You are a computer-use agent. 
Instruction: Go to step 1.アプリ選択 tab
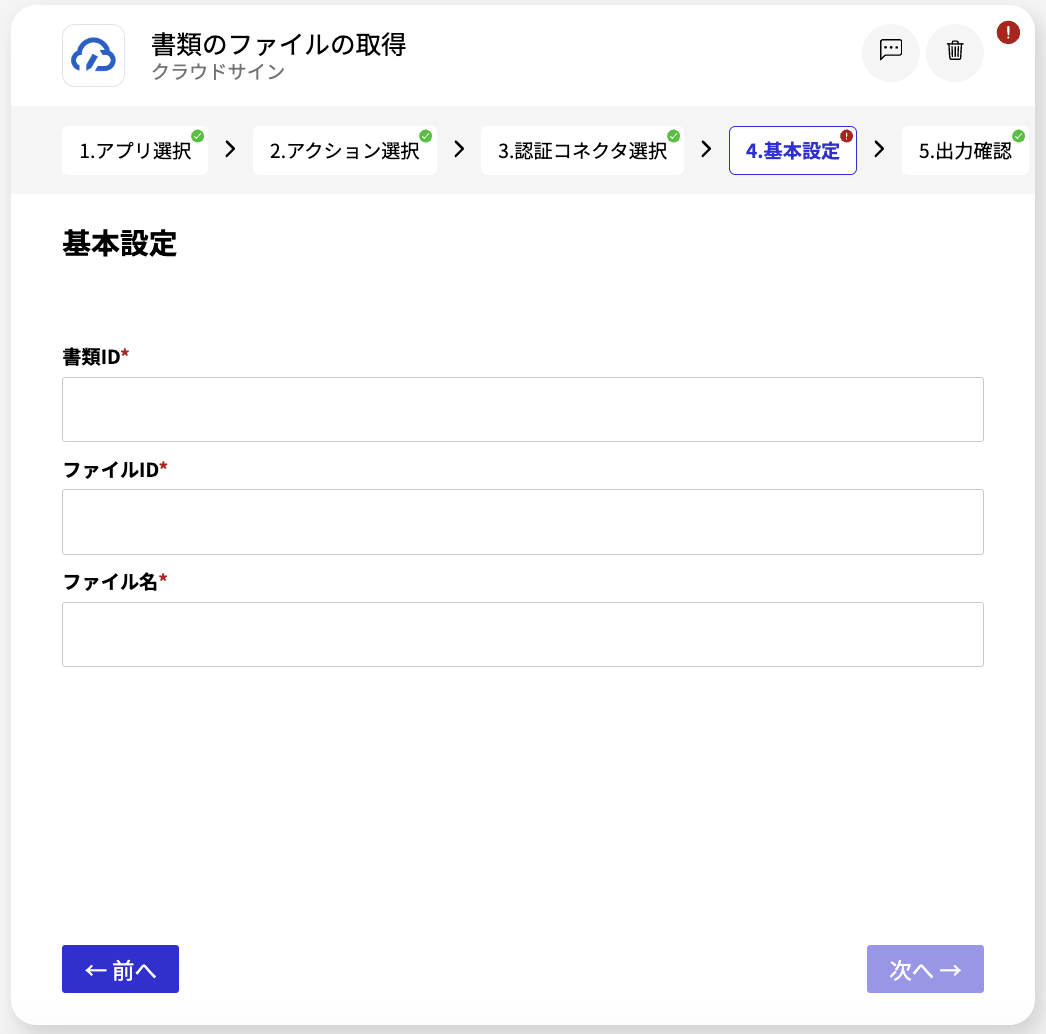[135, 151]
